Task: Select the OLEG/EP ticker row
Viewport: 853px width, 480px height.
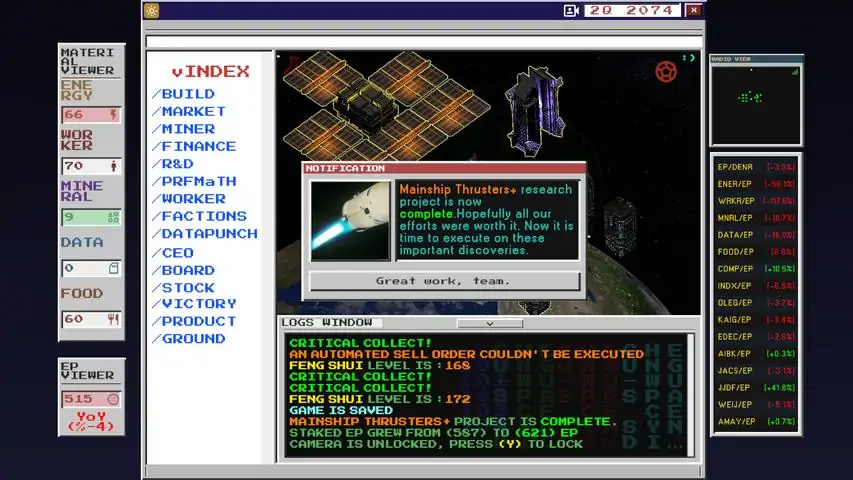Action: [756, 303]
